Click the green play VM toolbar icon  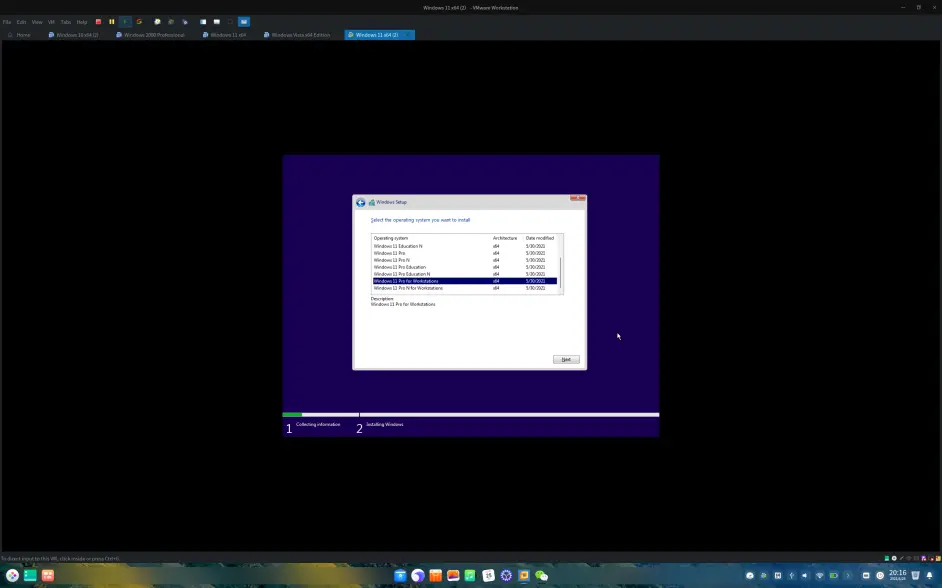[125, 22]
